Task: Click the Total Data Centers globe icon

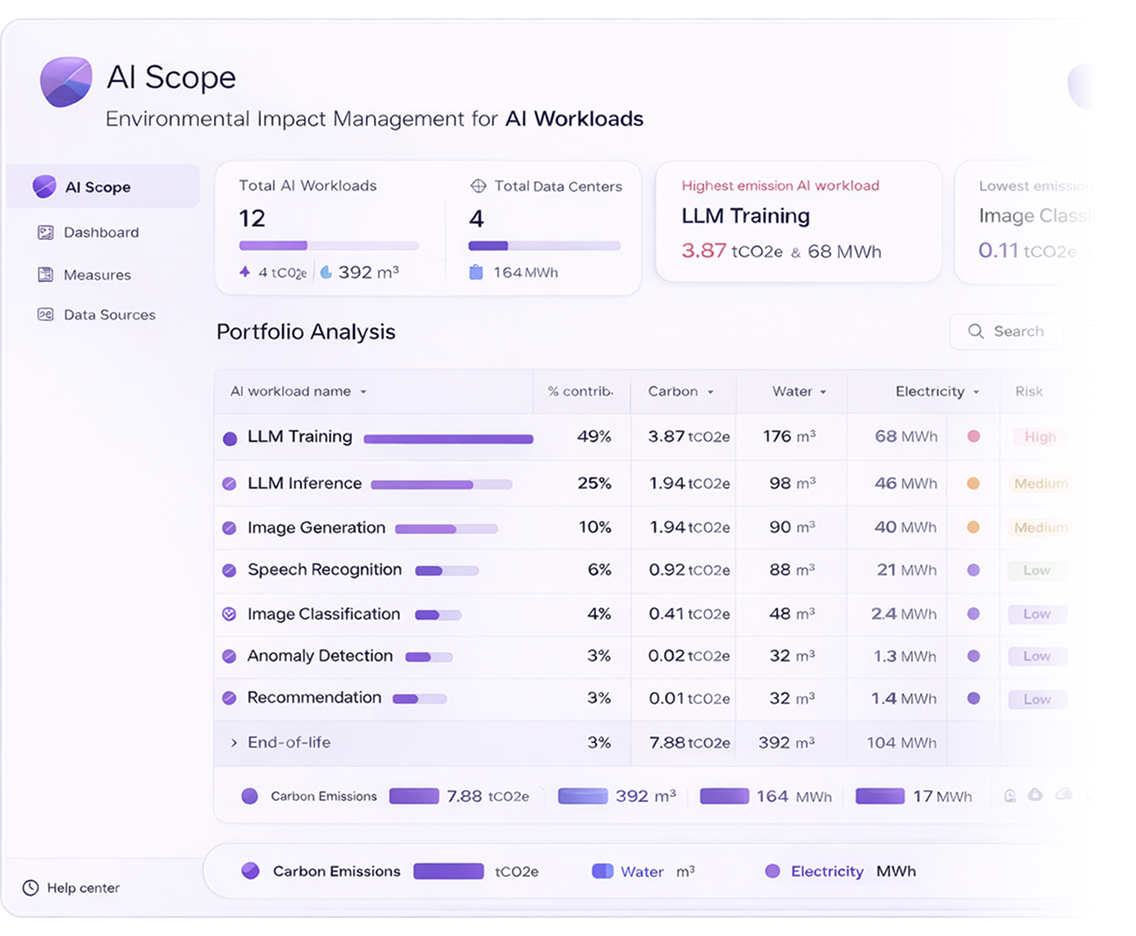Action: coord(478,186)
